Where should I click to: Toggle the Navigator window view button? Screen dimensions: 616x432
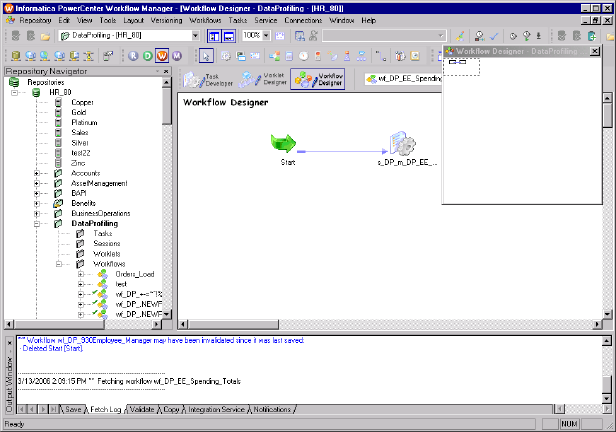click(x=214, y=36)
